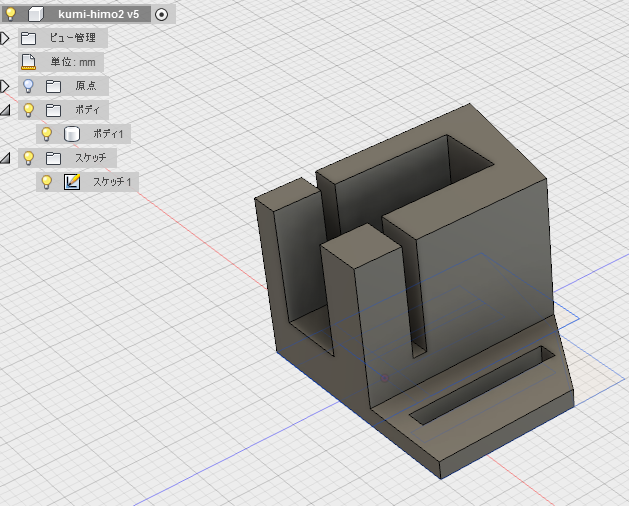This screenshot has height=506, width=629.
Task: Click the document units icon
Action: (x=28, y=62)
